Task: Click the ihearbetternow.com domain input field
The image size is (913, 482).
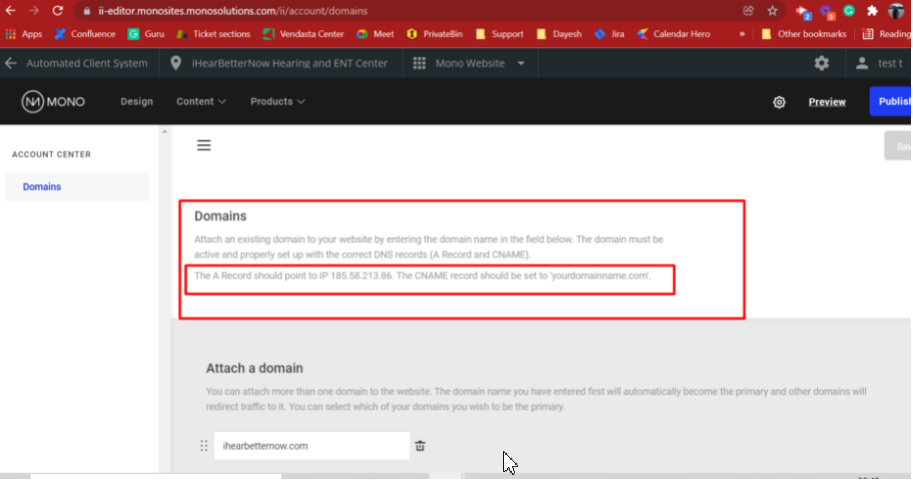Action: coord(311,446)
